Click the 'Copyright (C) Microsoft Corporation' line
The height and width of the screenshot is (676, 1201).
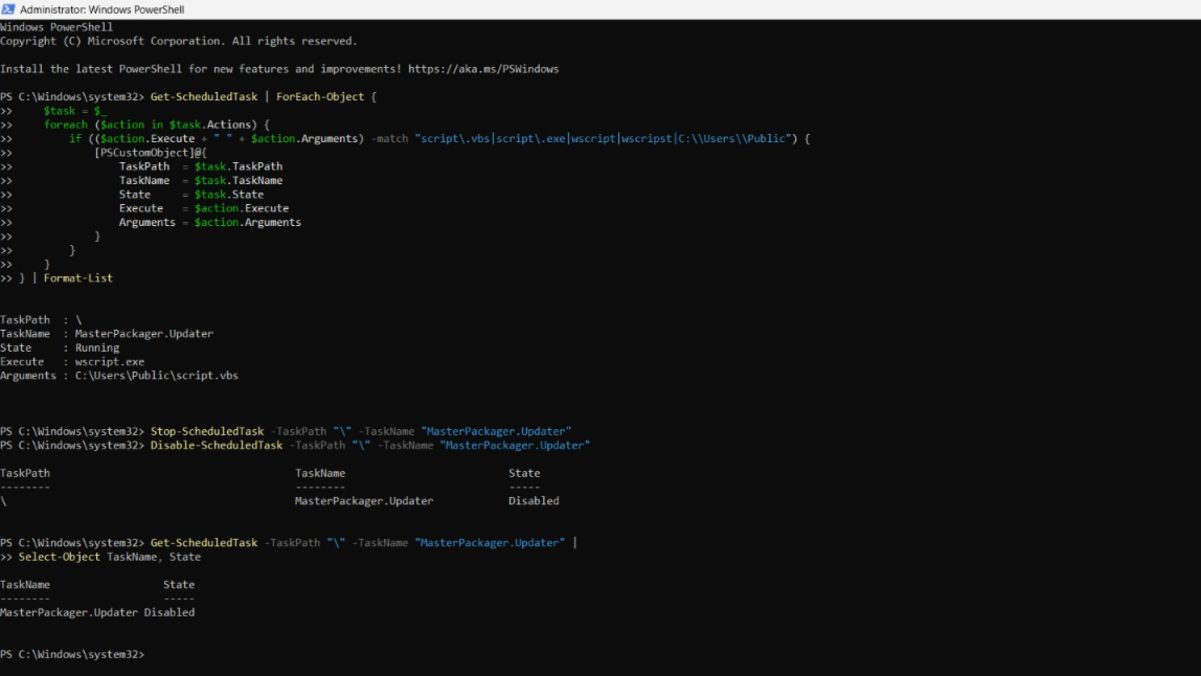[x=178, y=41]
